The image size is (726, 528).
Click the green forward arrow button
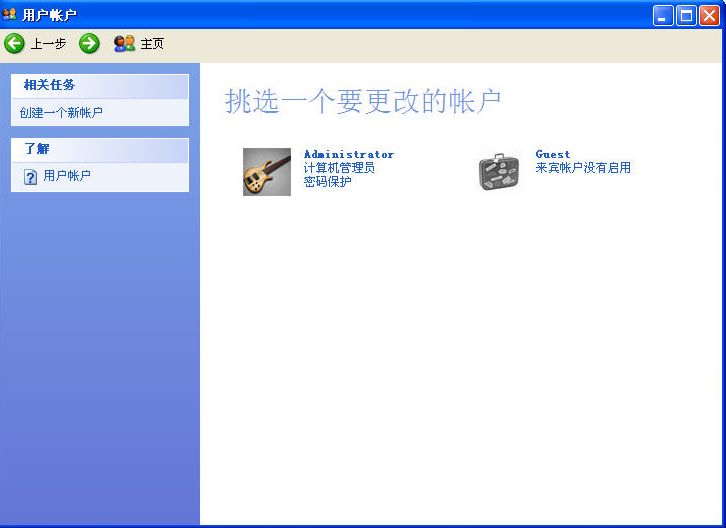[89, 44]
